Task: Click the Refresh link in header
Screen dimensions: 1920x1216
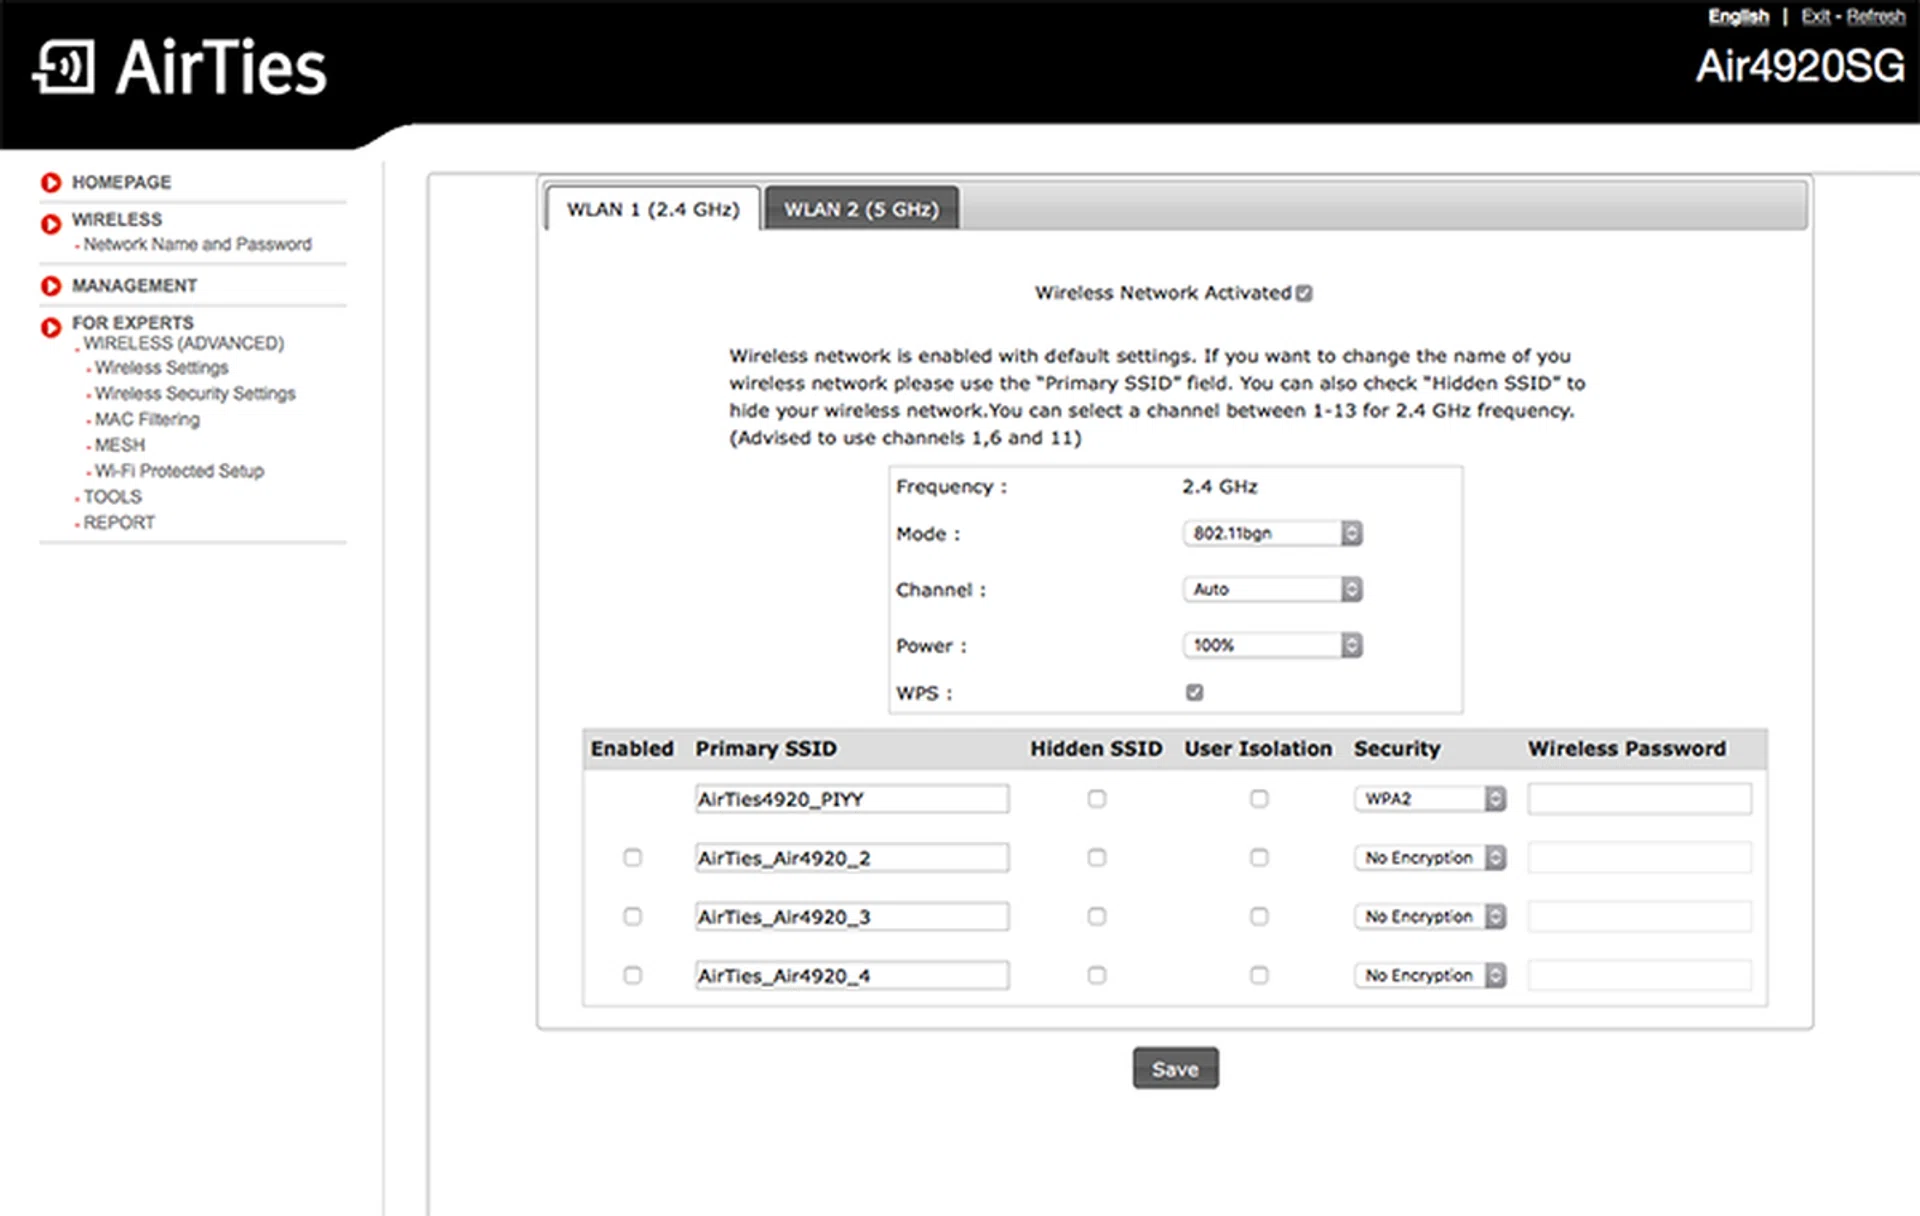Action: (x=1875, y=17)
